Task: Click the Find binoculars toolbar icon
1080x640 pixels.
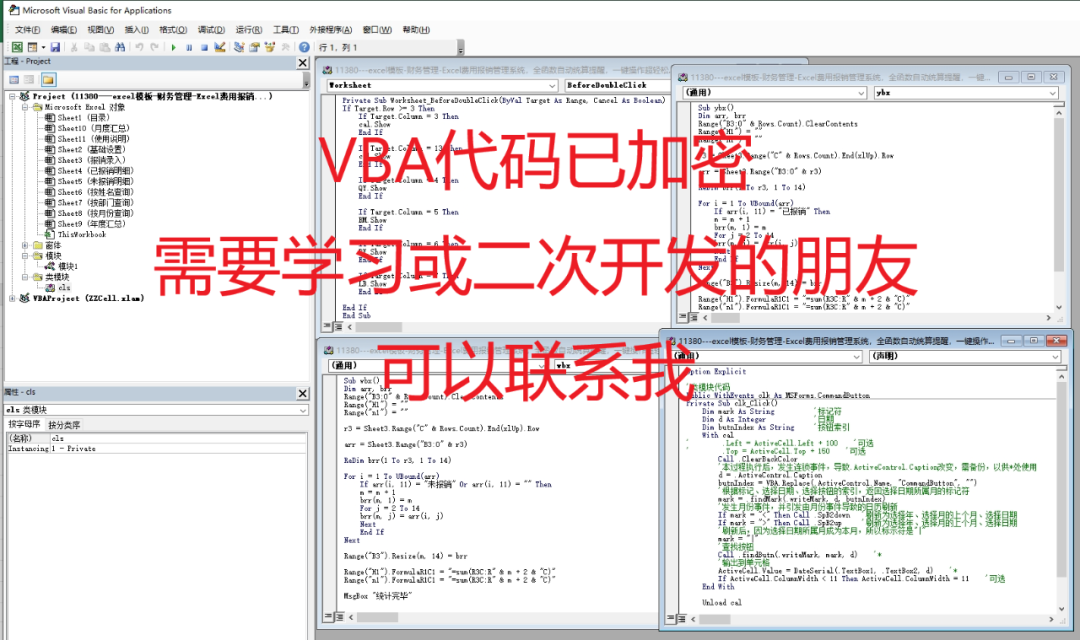Action: point(120,48)
